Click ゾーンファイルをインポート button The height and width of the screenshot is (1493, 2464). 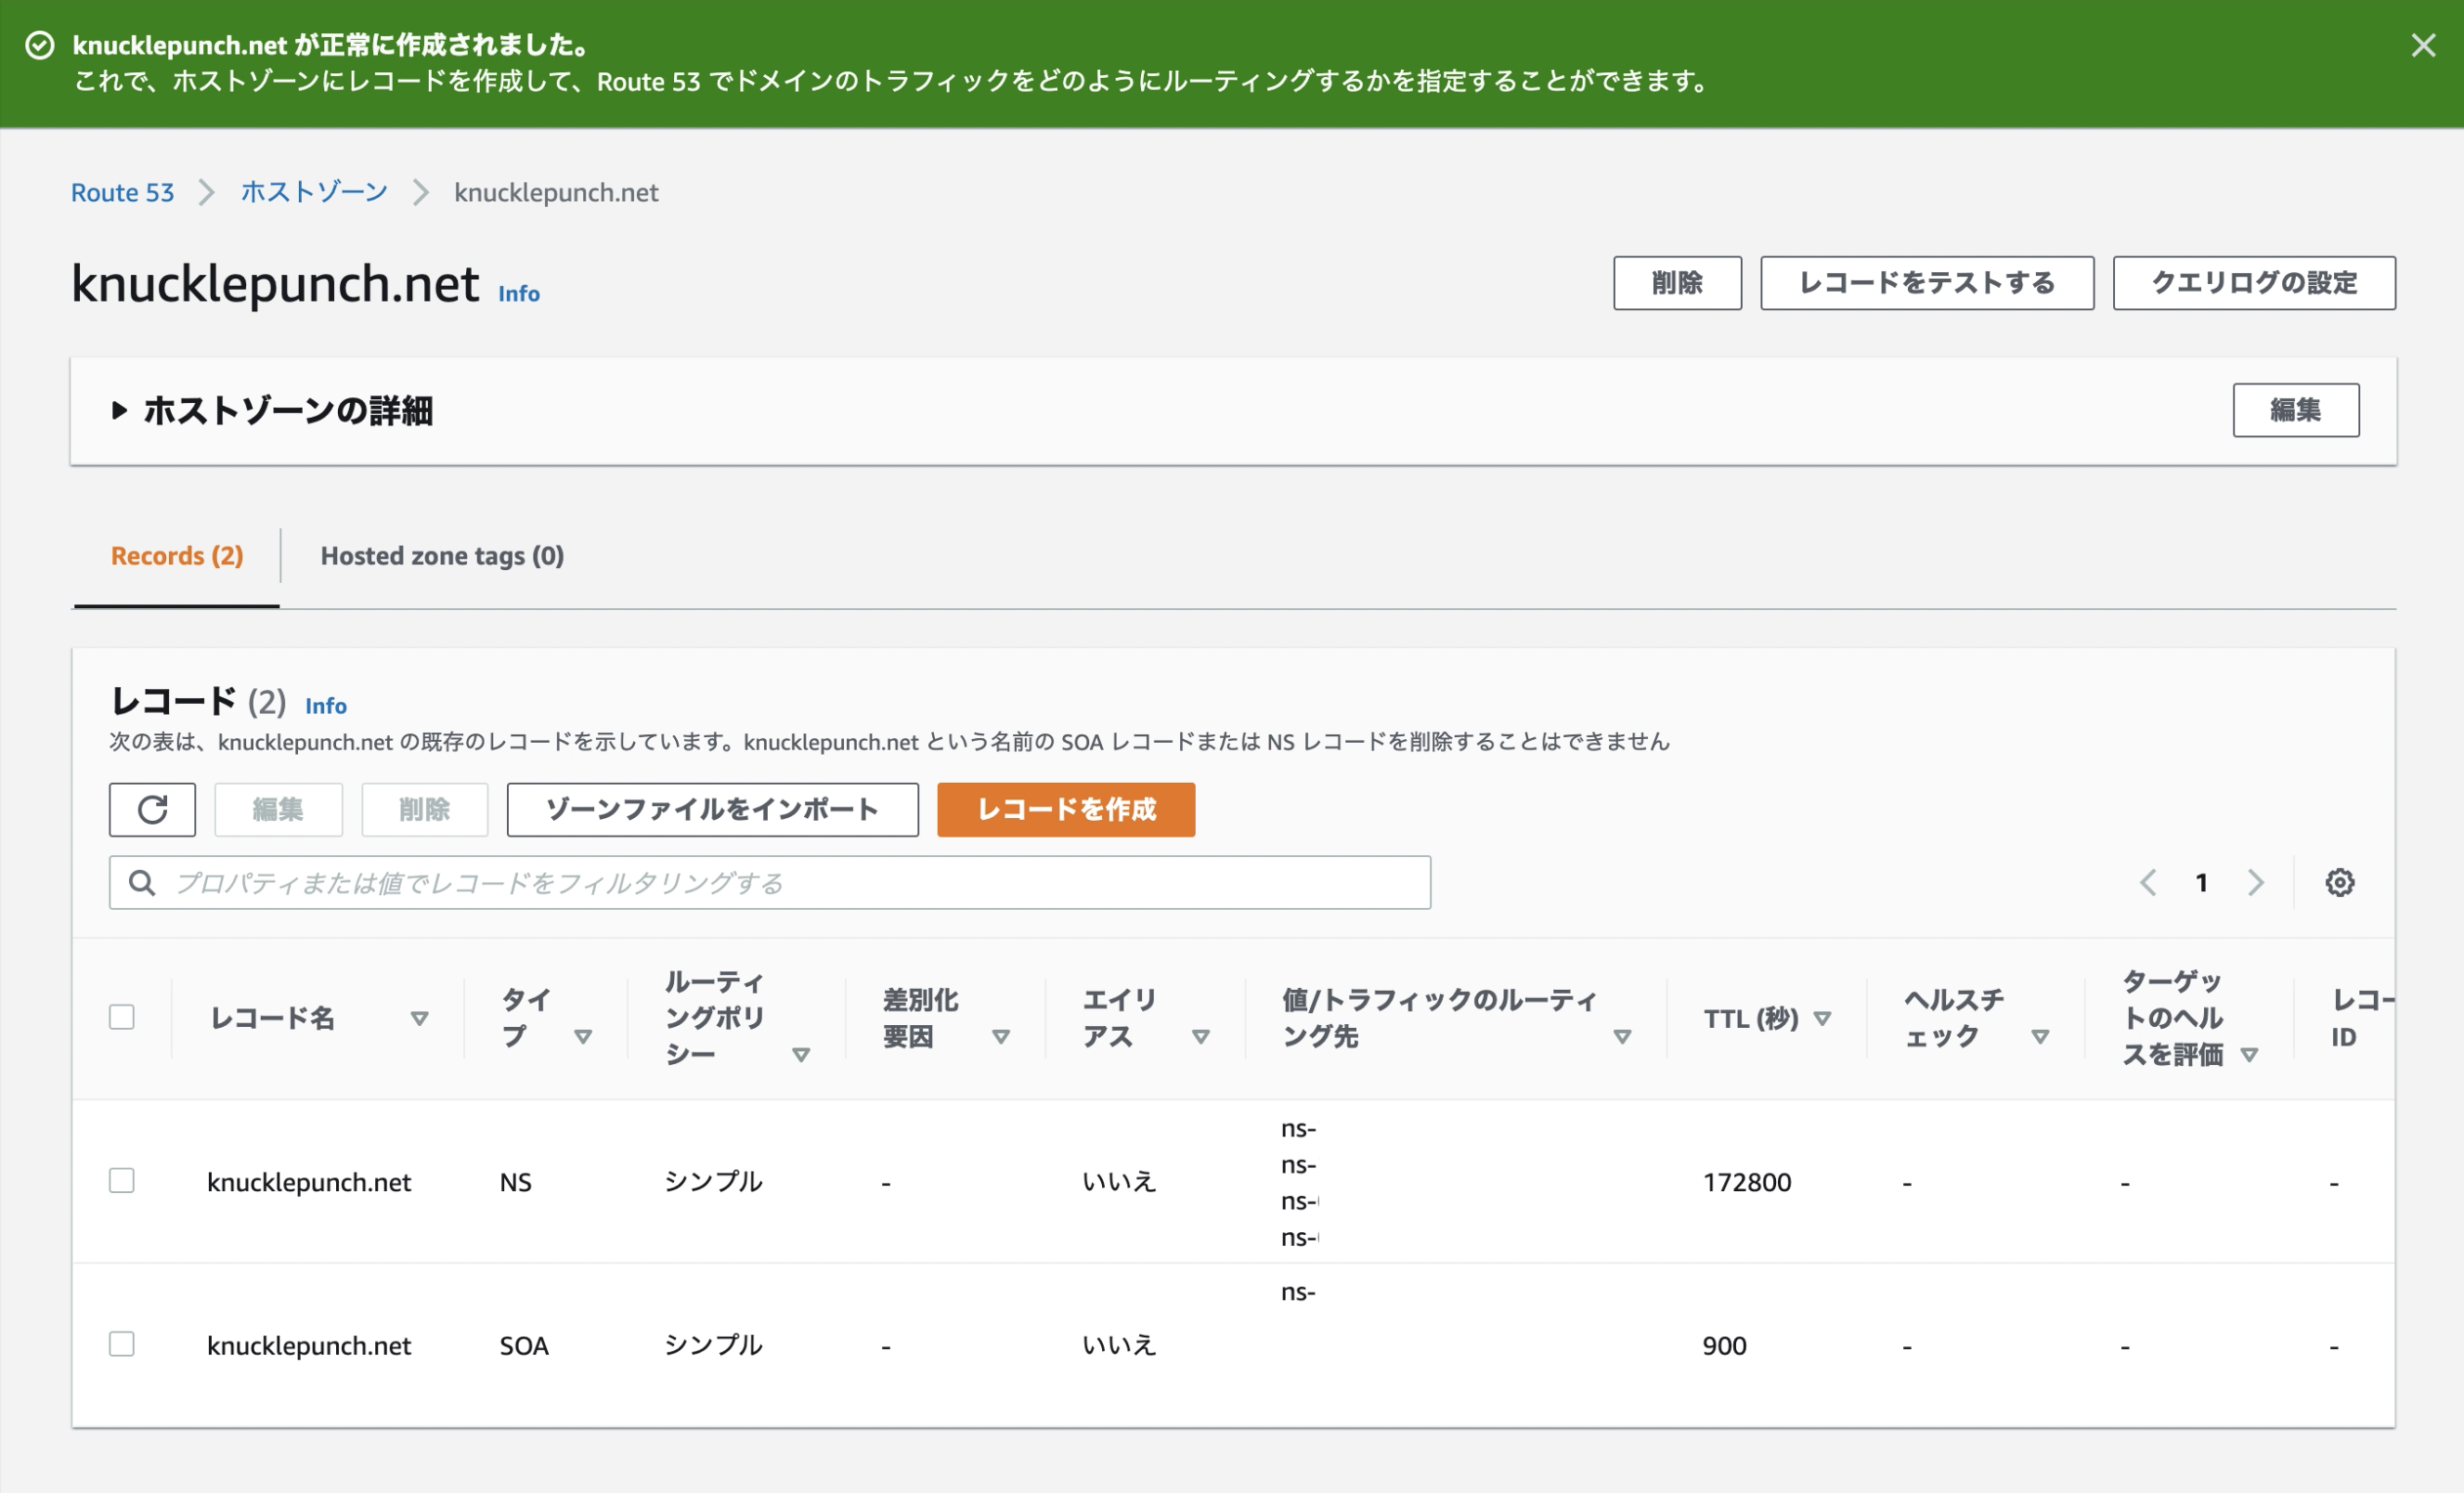coord(712,809)
